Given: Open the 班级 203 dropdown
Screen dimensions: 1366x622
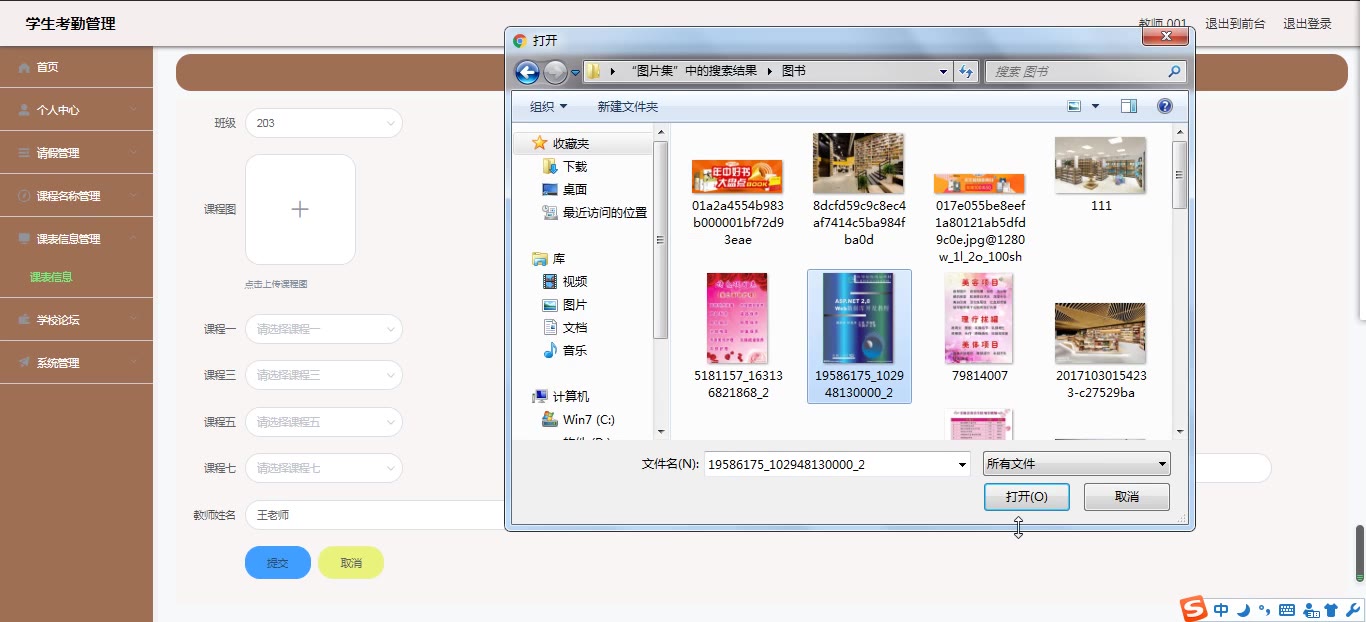Looking at the screenshot, I should tap(324, 123).
